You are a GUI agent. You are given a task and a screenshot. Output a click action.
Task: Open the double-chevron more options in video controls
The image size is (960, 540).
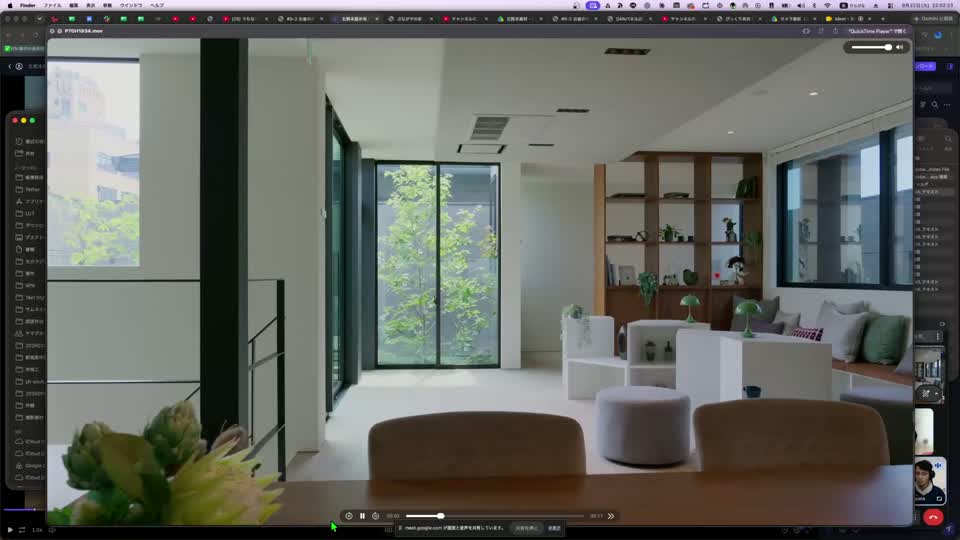(x=611, y=516)
